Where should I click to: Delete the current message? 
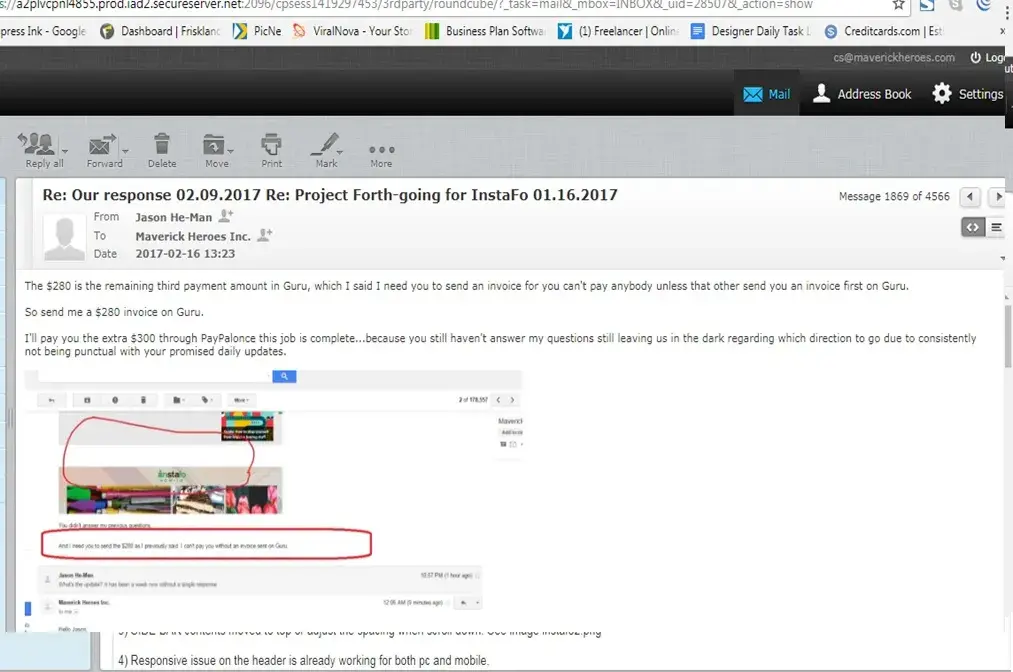(161, 150)
